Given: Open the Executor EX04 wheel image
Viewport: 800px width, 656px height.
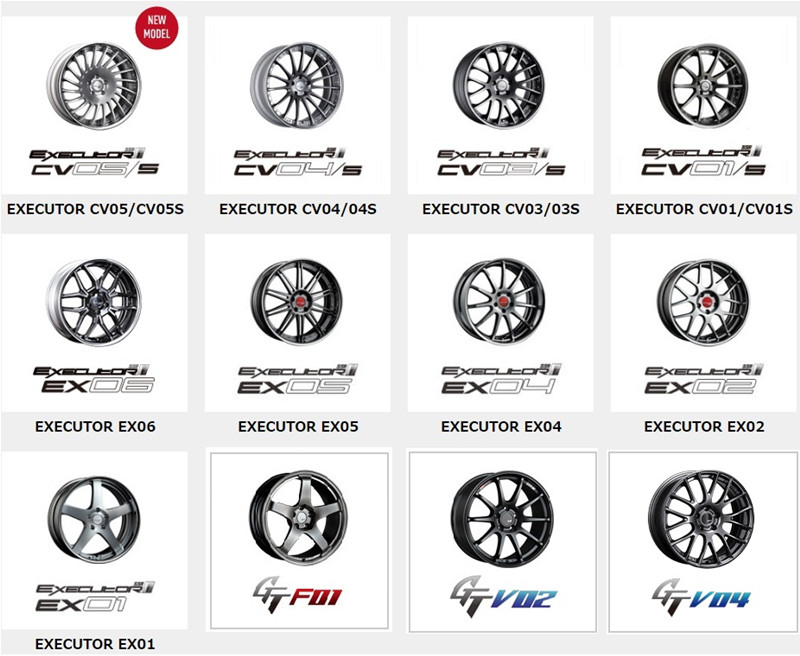Looking at the screenshot, I should click(499, 302).
